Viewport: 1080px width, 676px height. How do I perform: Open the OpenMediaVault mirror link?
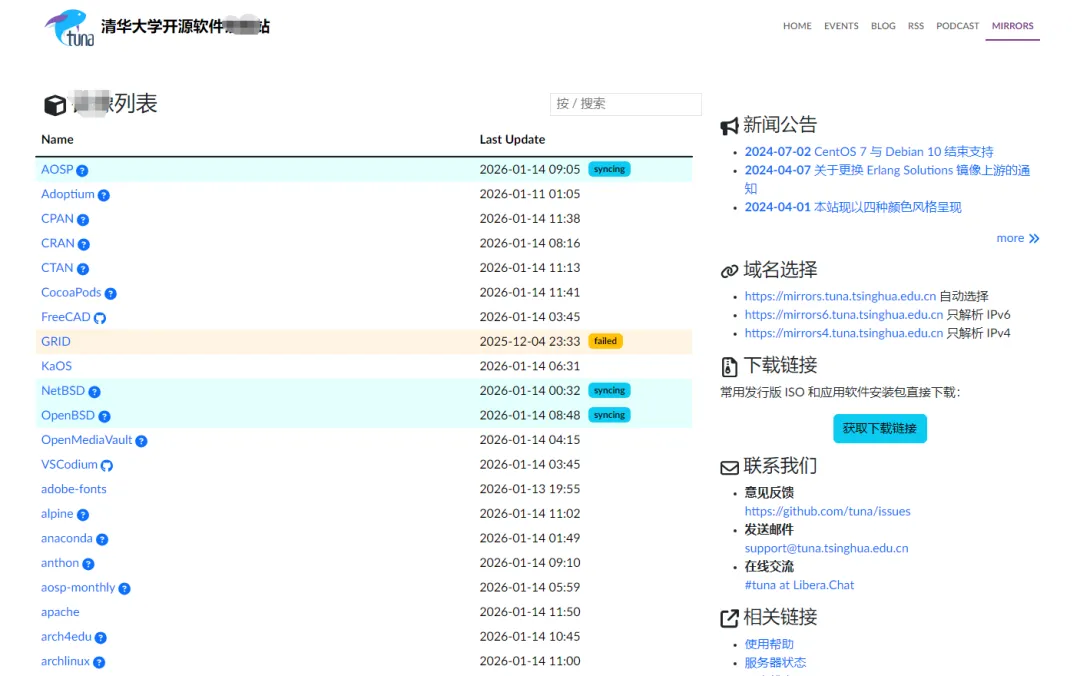86,440
